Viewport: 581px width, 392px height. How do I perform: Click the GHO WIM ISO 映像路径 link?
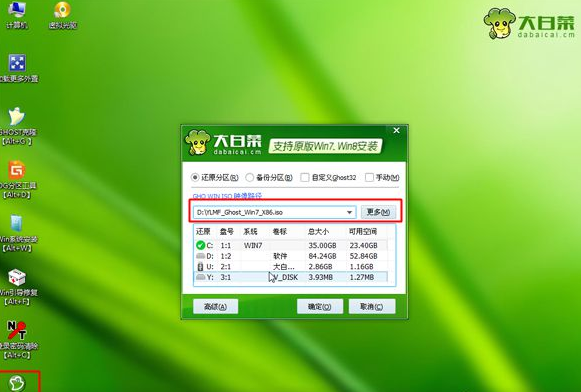[x=227, y=196]
